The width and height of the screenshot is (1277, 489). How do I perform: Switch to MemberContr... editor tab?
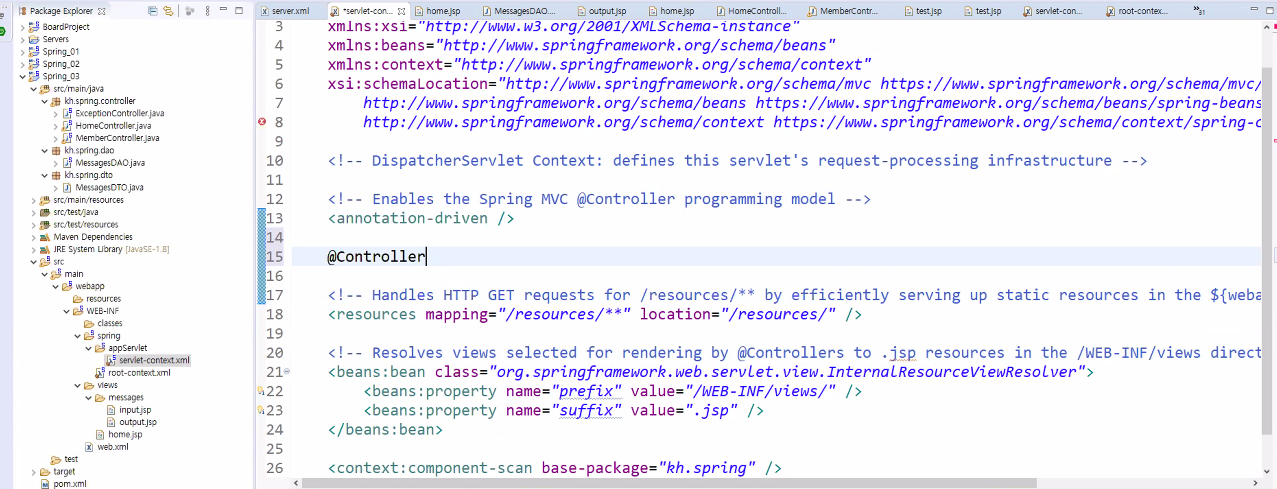click(849, 11)
